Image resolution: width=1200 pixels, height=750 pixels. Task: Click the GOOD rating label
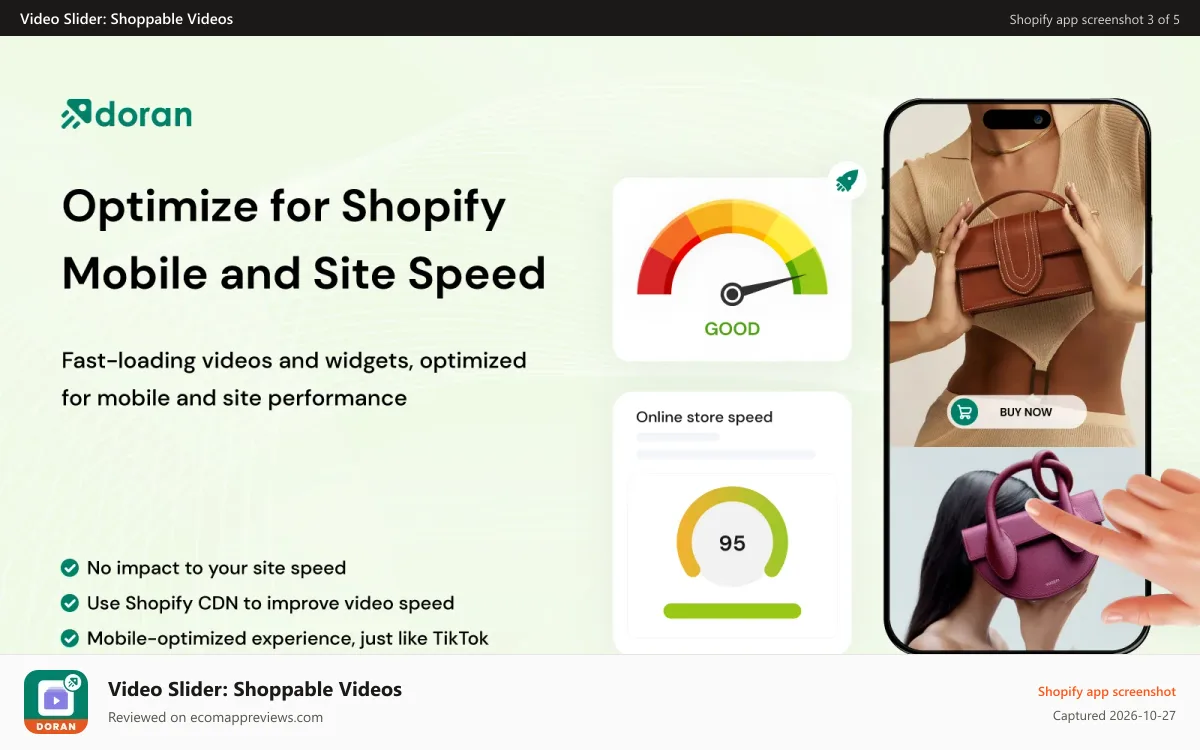(x=732, y=329)
